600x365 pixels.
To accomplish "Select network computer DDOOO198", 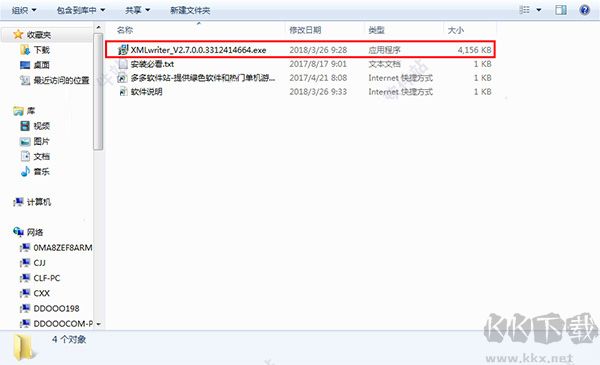I will (56, 308).
